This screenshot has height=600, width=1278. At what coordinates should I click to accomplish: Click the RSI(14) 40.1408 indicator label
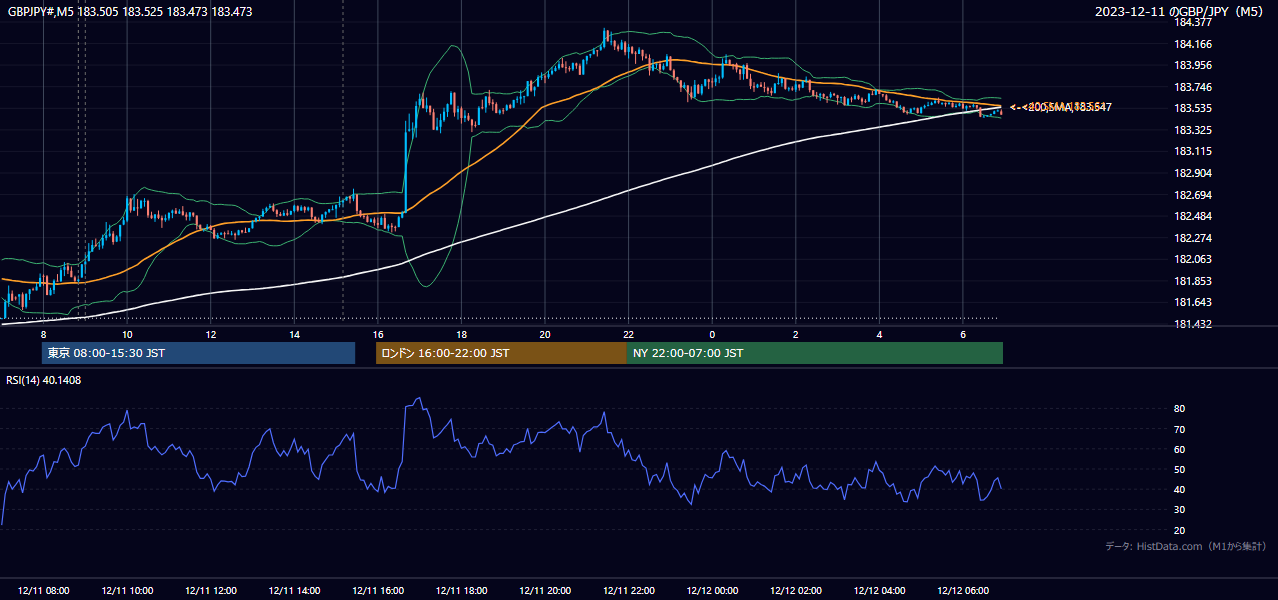click(x=44, y=380)
